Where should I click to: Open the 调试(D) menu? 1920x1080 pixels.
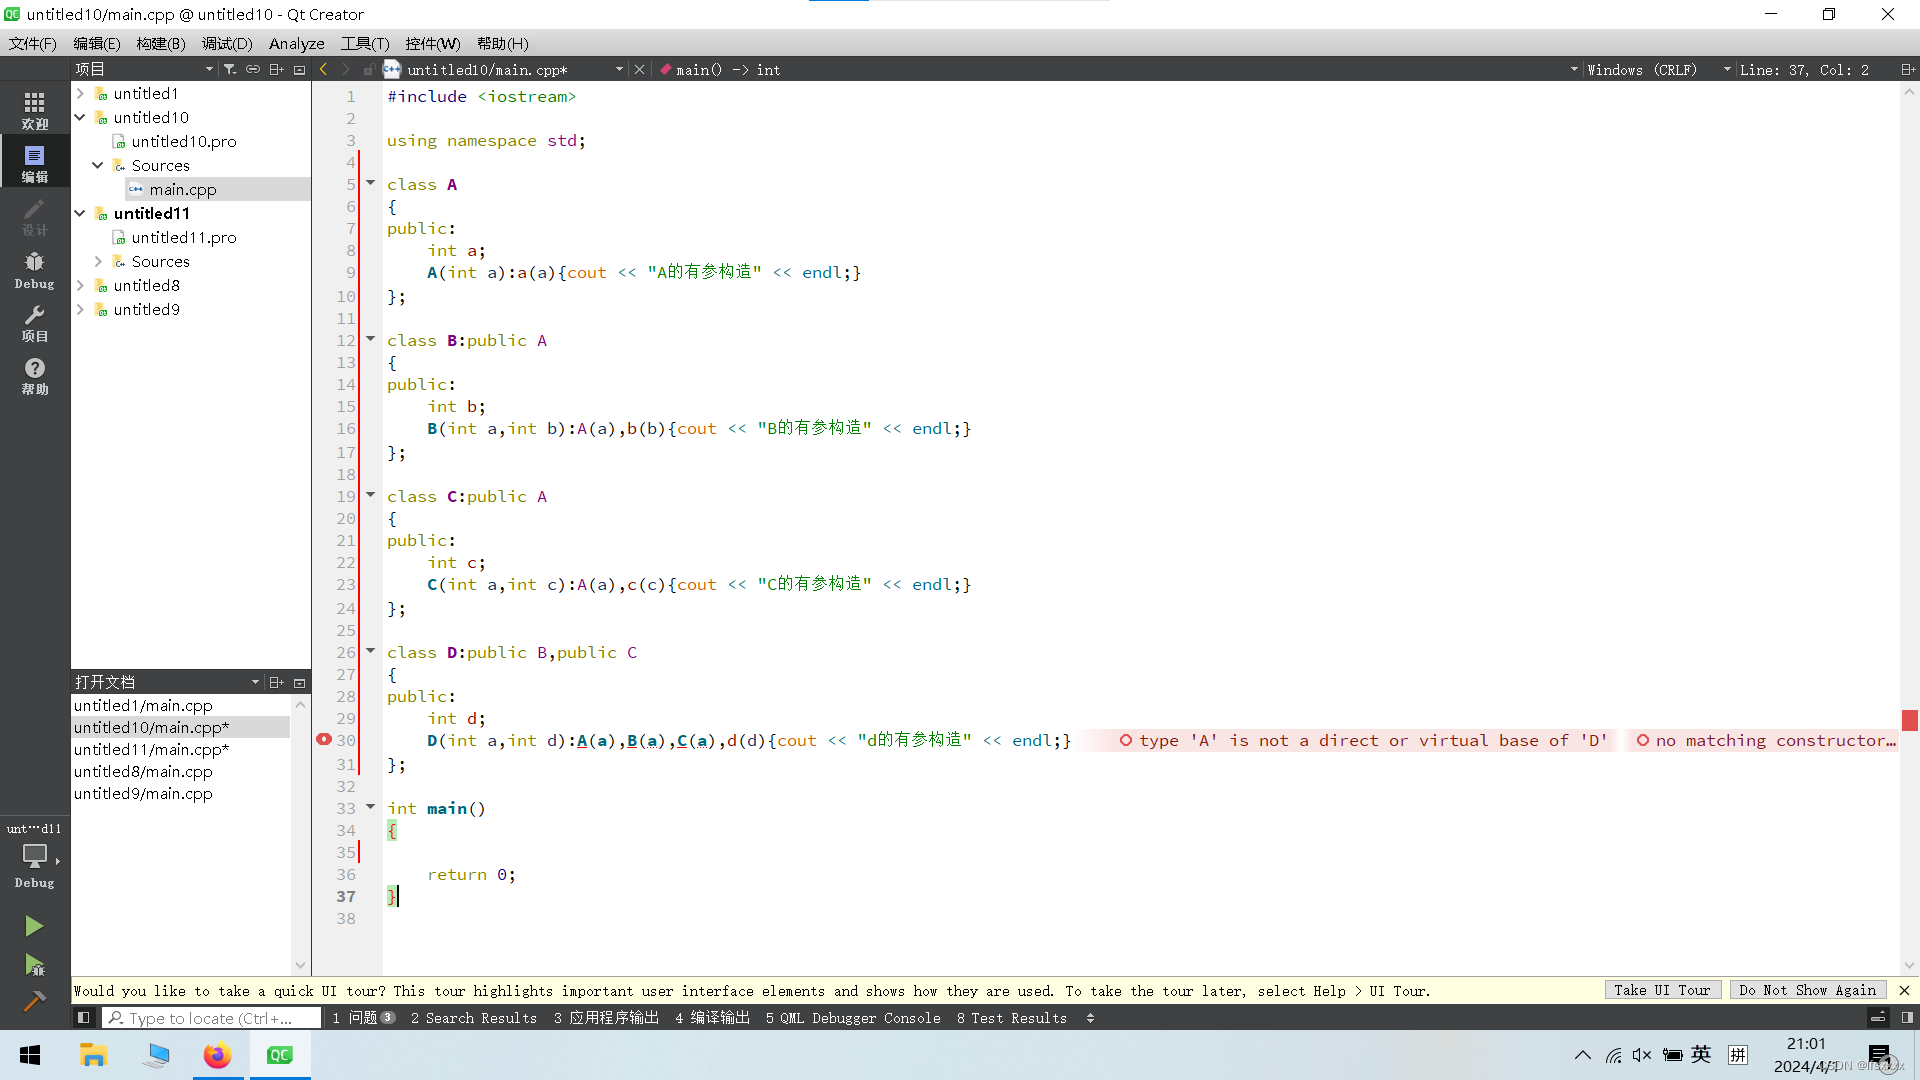tap(227, 43)
